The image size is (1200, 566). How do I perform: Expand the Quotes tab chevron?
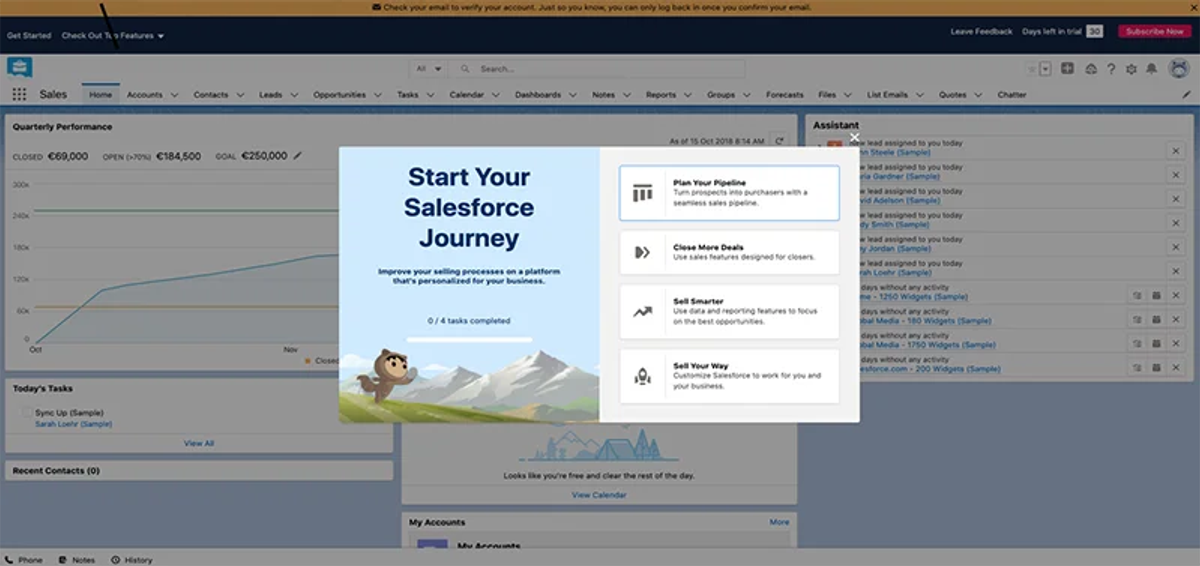coord(978,95)
